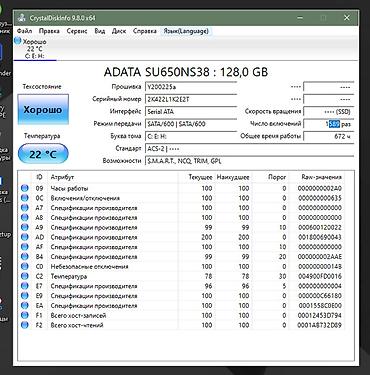Click the Текущее column header

point(196,177)
